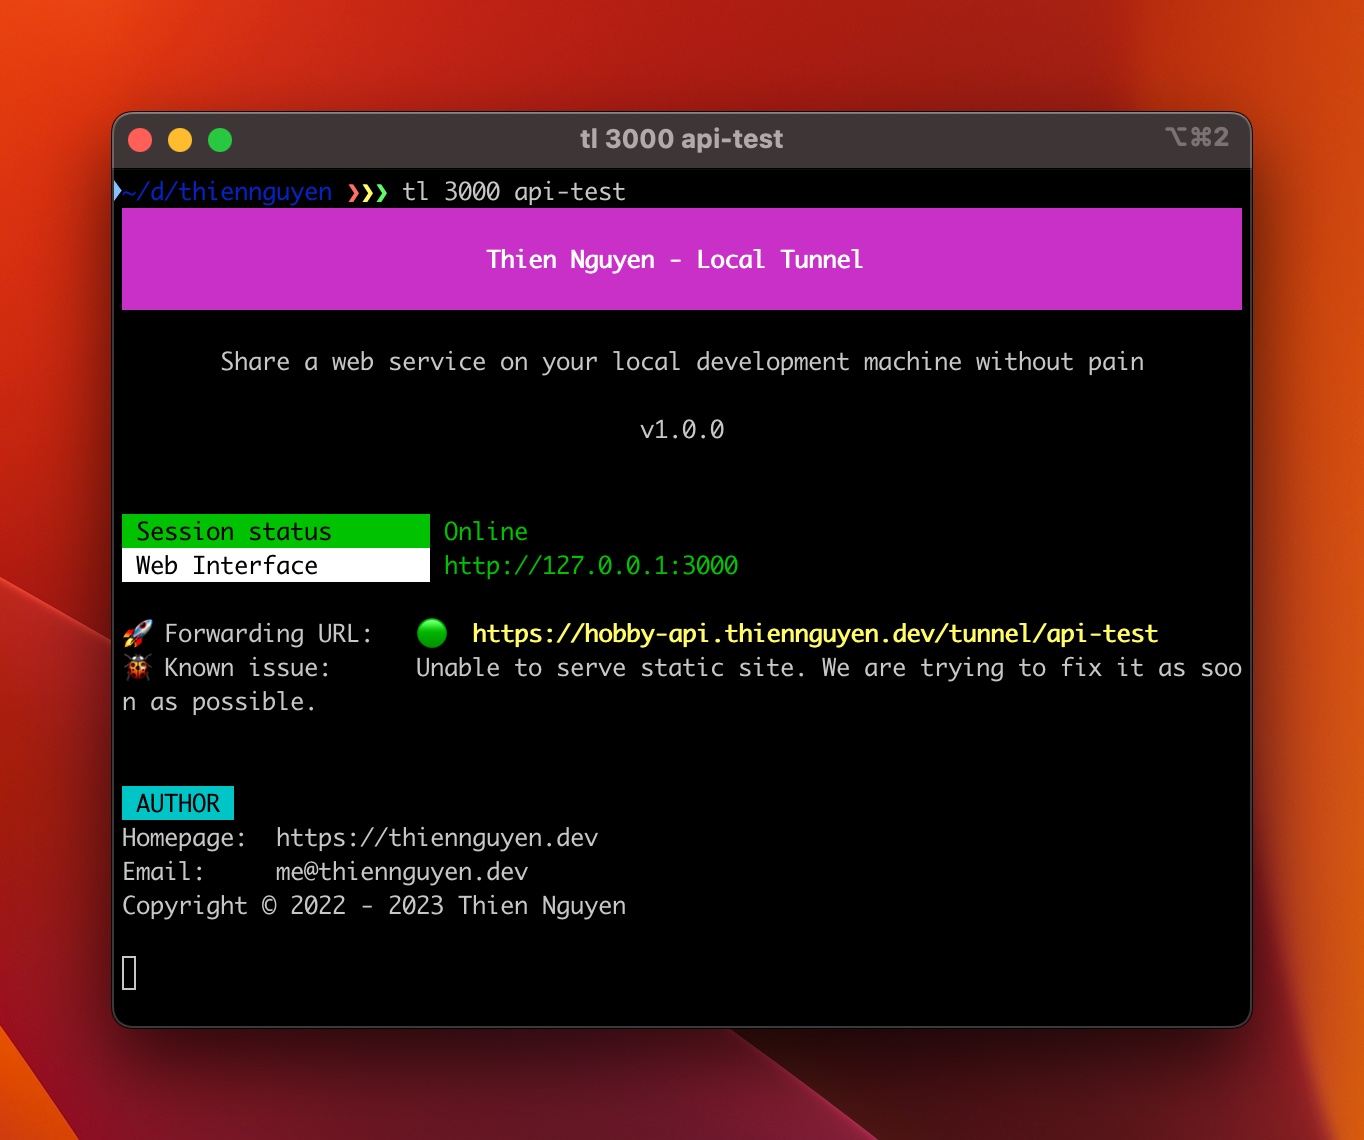This screenshot has width=1364, height=1140.
Task: Click the white 'Web Interface' label
Action: point(276,565)
